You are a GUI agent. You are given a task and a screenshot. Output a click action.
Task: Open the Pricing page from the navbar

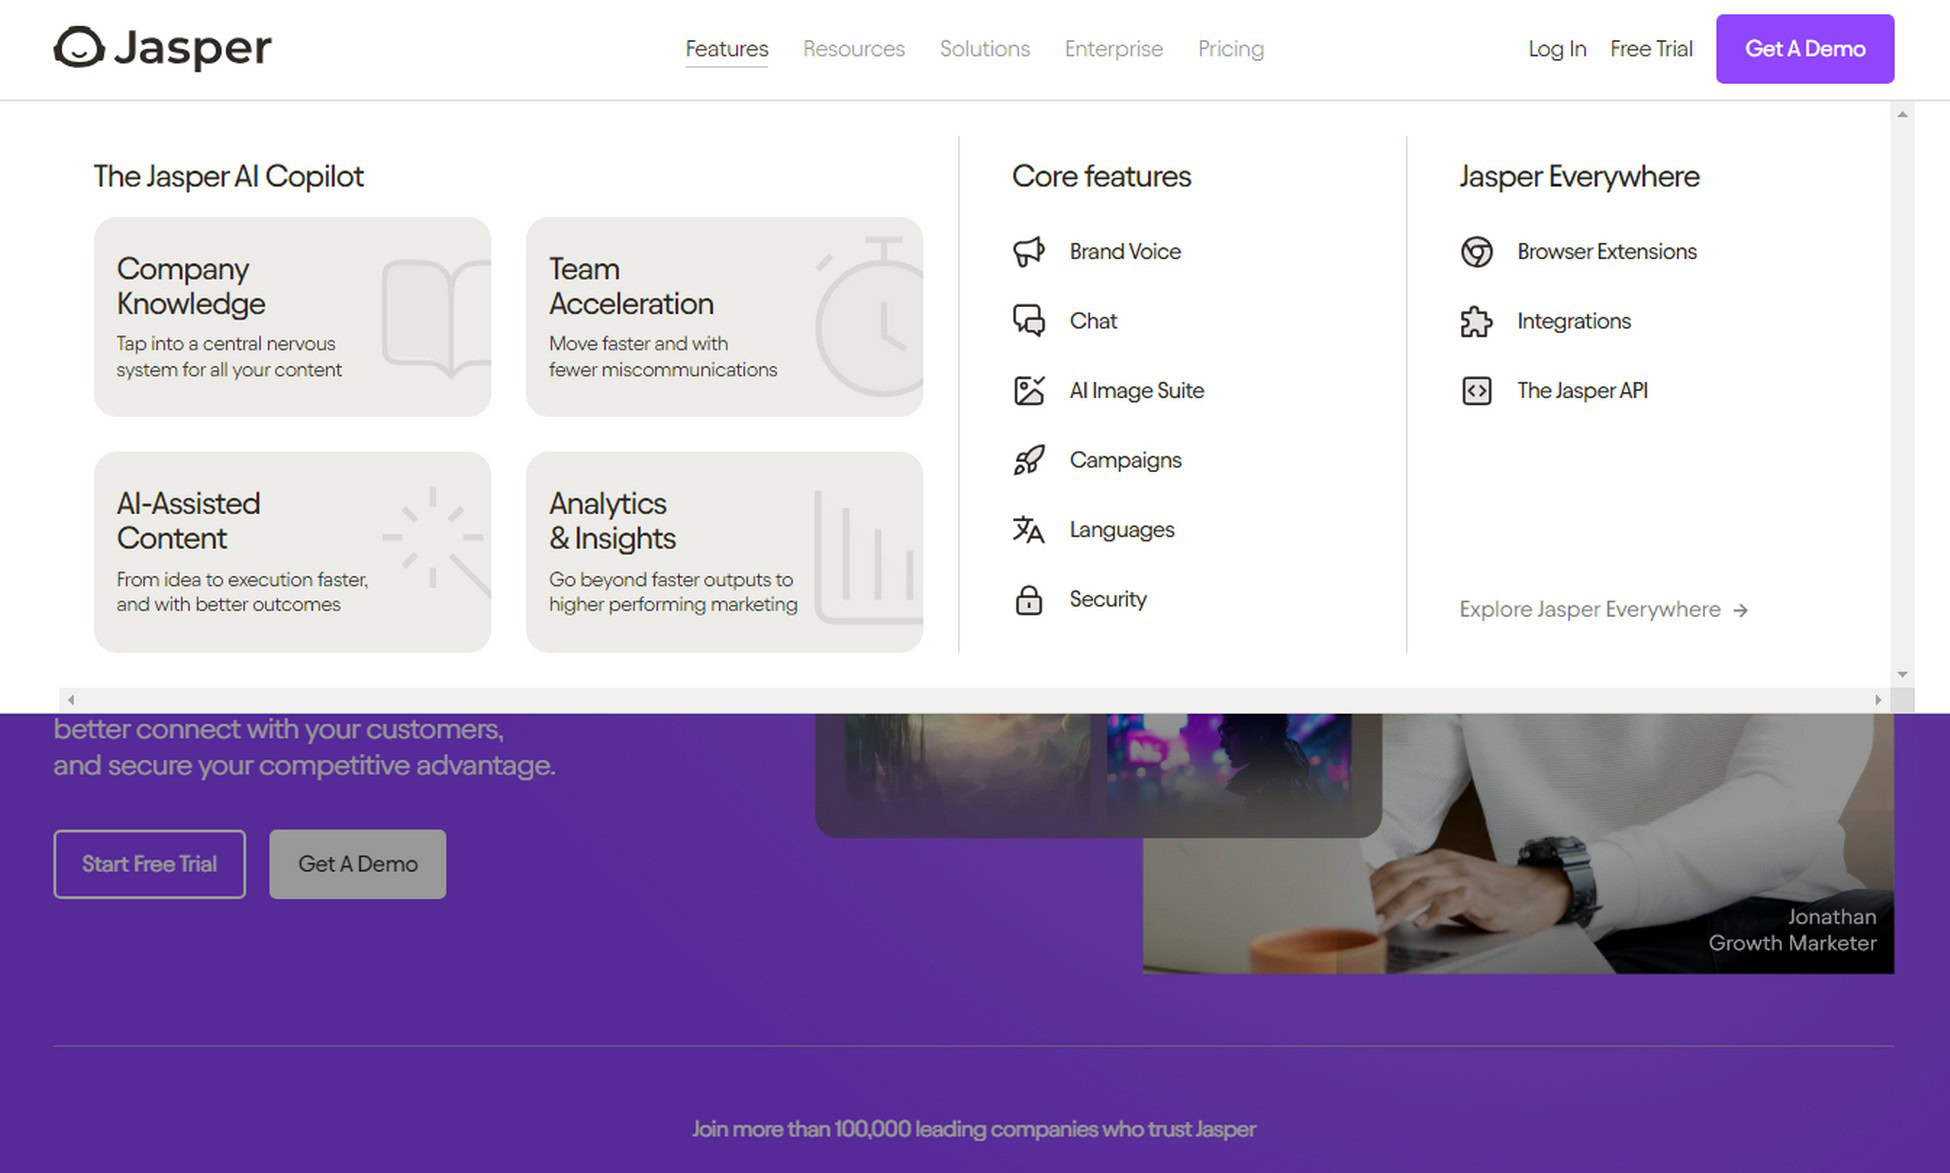pos(1230,49)
